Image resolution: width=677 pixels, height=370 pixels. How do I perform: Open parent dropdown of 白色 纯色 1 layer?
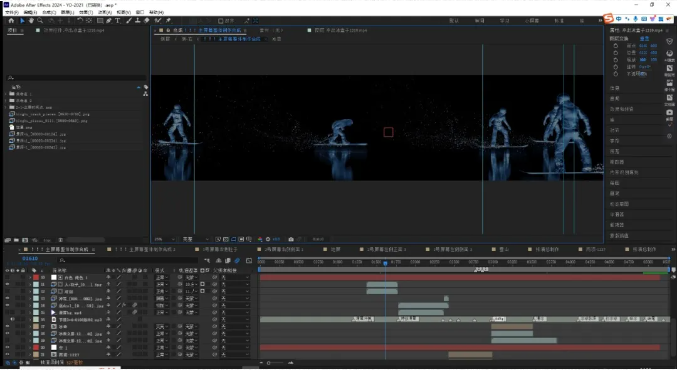235,278
